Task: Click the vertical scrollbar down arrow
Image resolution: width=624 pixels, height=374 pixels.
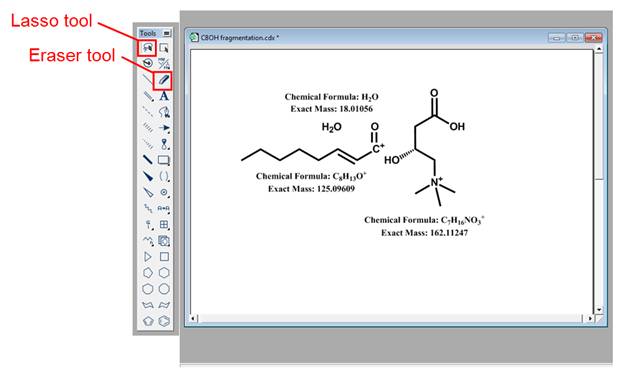Action: pyautogui.click(x=599, y=310)
